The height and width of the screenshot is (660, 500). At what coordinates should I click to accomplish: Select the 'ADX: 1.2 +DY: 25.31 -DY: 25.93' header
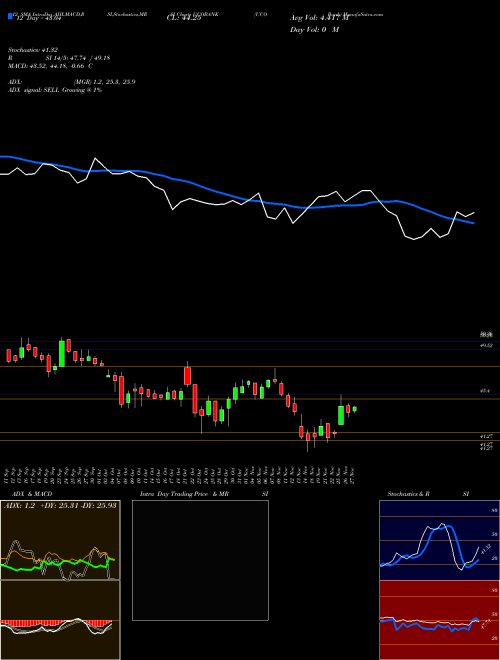coord(60,505)
